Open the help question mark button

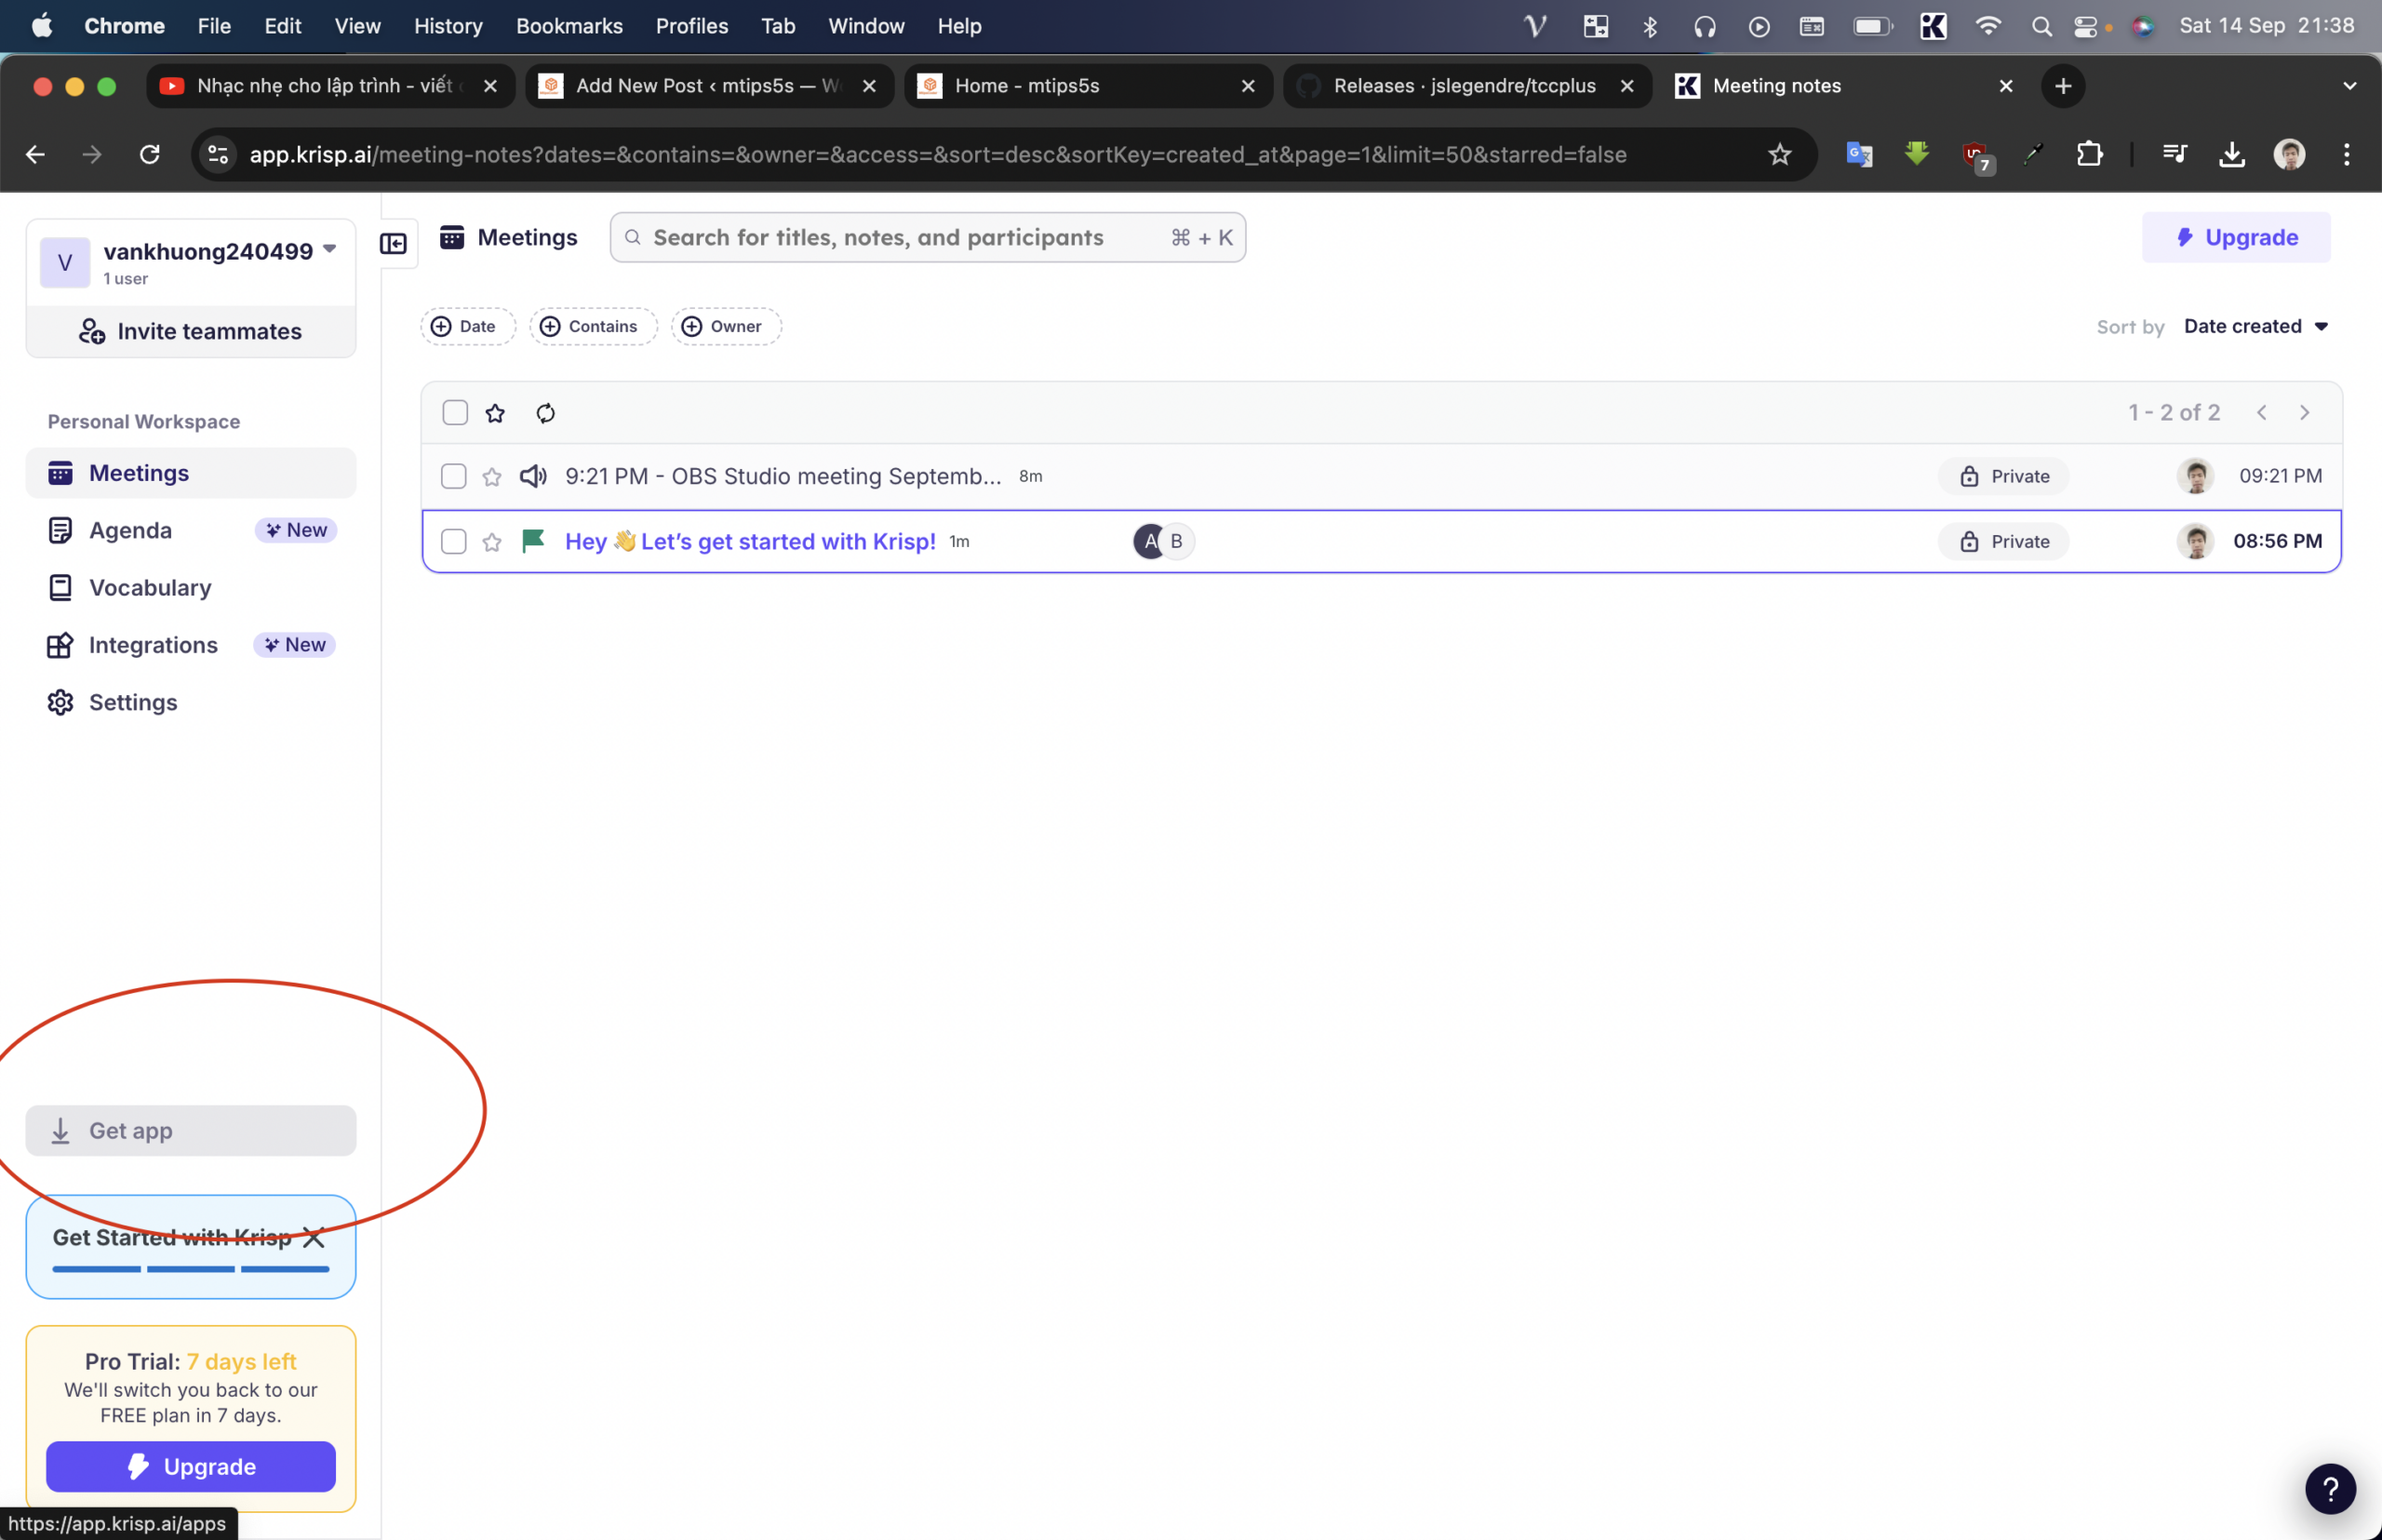point(2330,1489)
